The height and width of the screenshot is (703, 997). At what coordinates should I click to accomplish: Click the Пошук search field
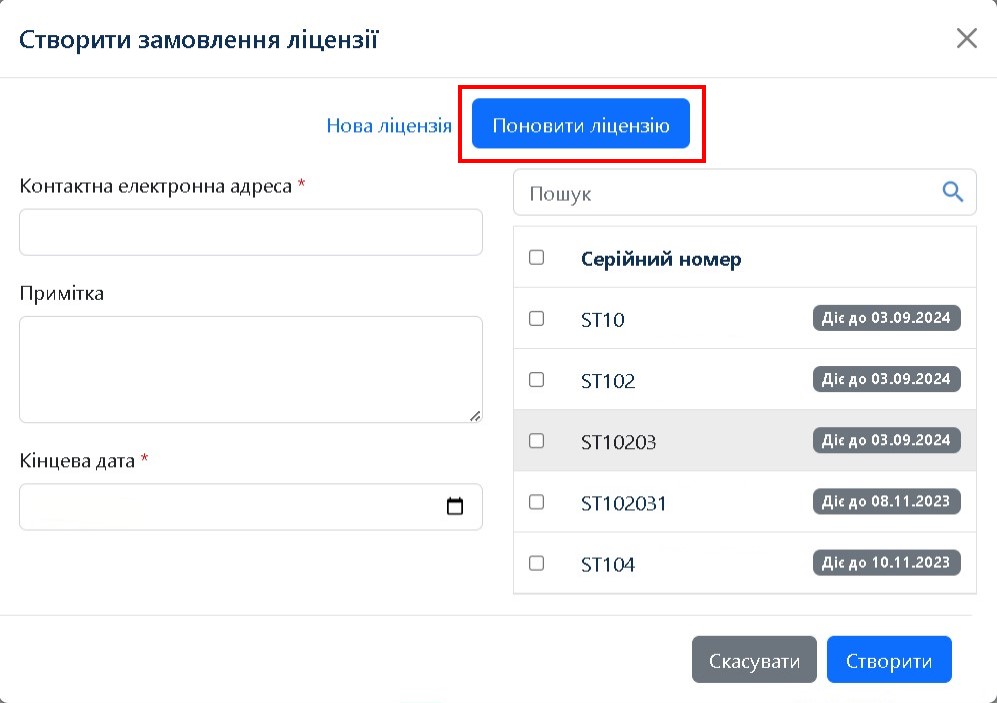point(730,193)
